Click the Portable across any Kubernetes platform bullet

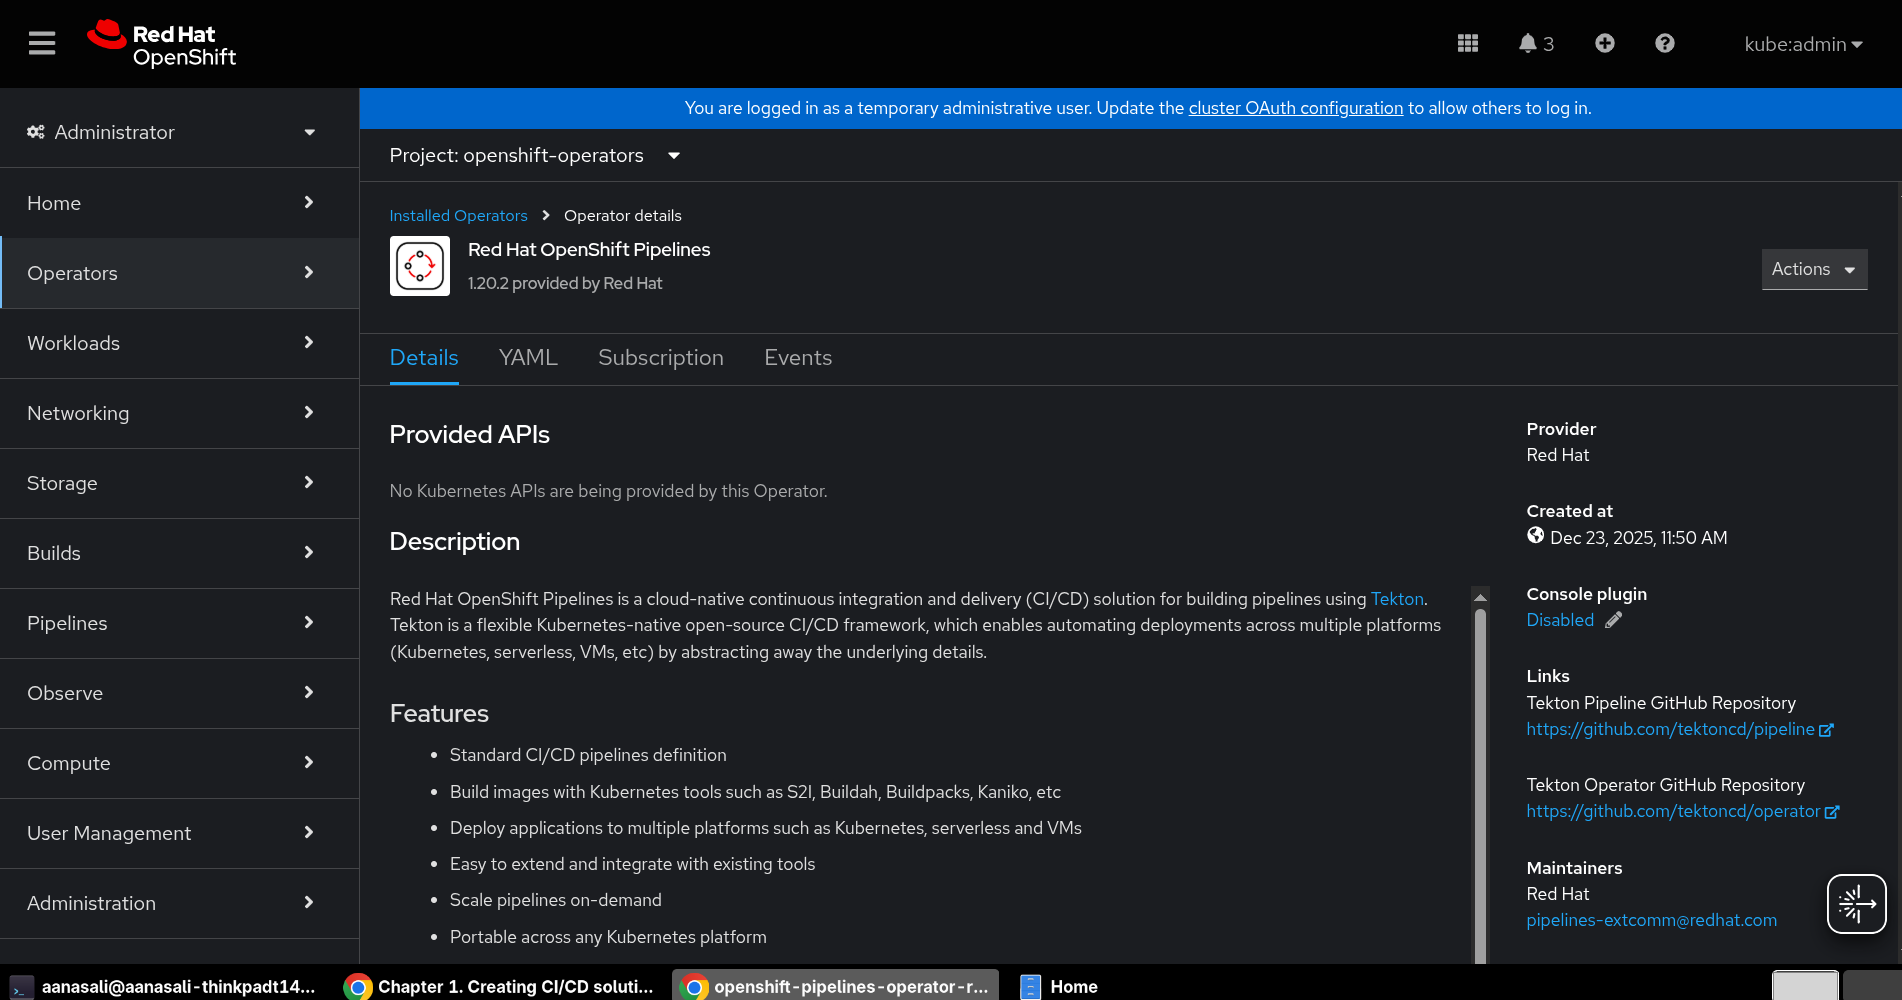[608, 937]
